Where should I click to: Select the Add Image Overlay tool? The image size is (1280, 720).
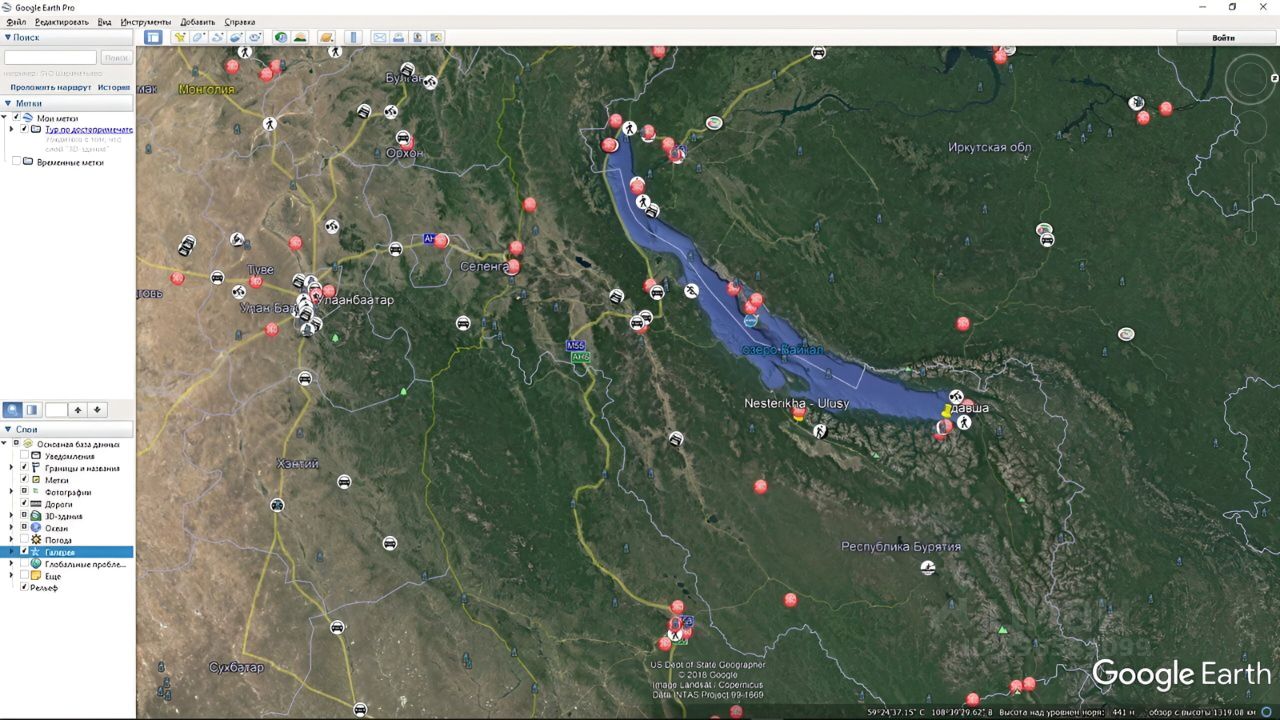click(x=236, y=37)
